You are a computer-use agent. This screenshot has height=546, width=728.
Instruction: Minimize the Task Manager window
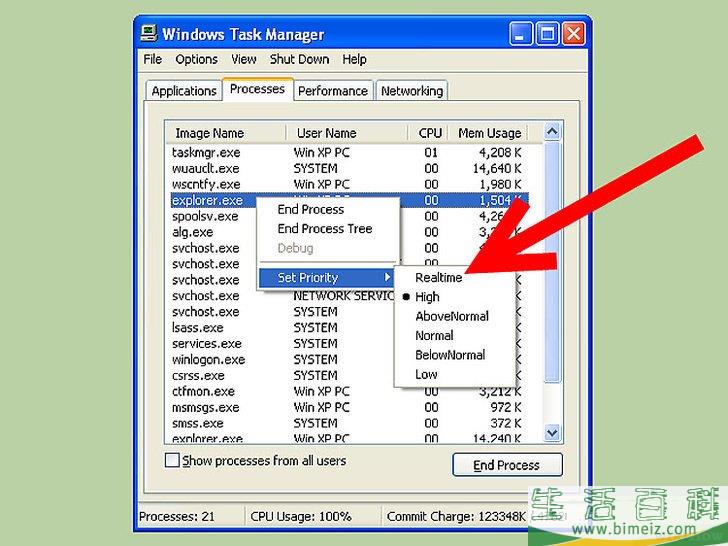(520, 34)
